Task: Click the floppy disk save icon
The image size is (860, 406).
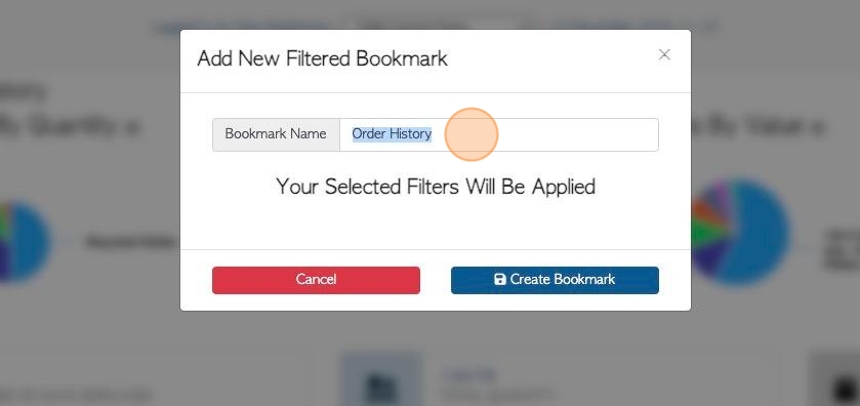Action: click(x=500, y=280)
